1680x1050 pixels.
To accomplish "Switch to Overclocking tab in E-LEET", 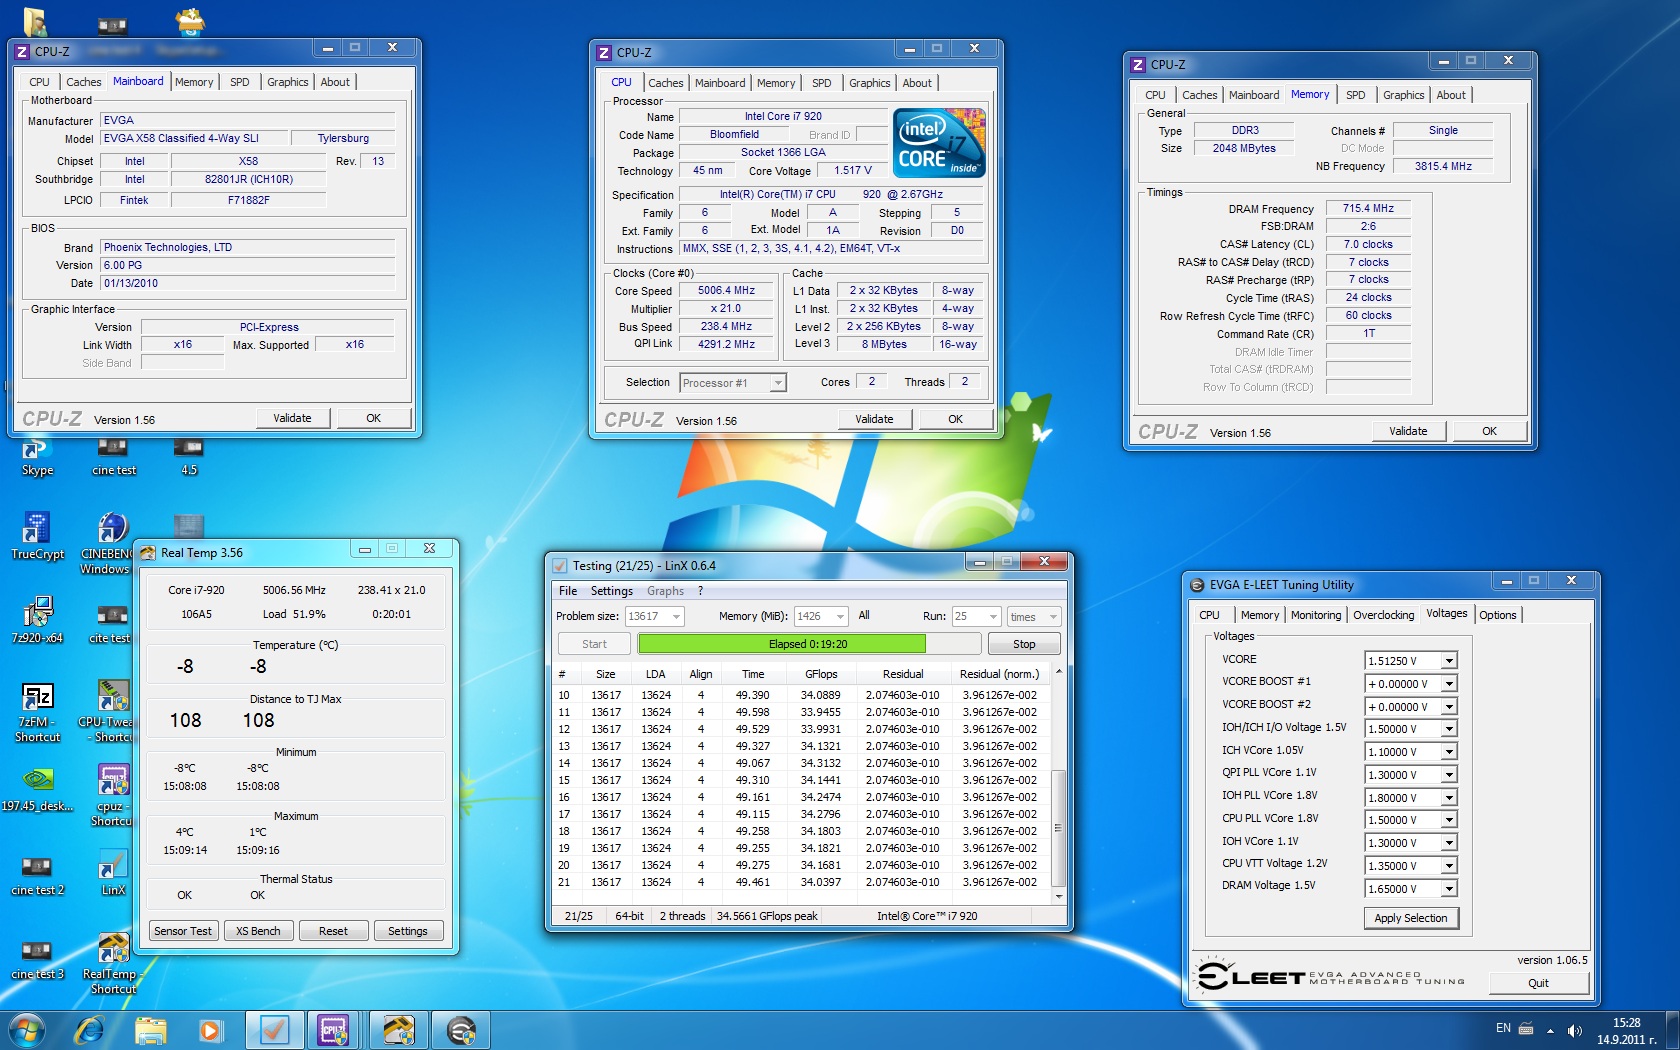I will coord(1383,615).
